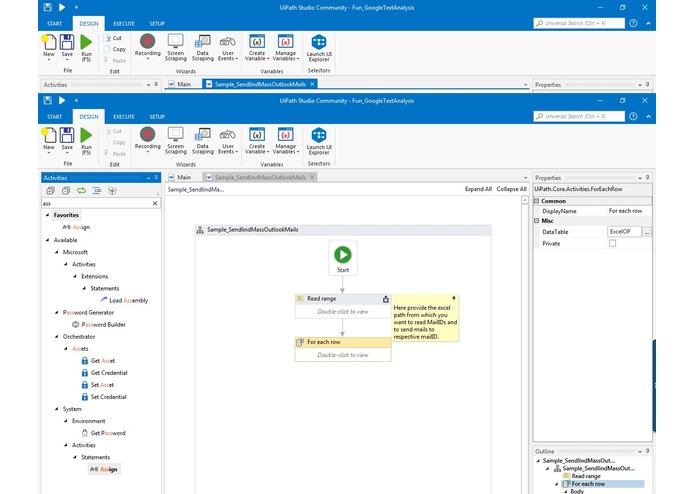This screenshot has width=695, height=494.
Task: Click collapse-all icon in Activities panel toolbar
Action: click(x=66, y=191)
